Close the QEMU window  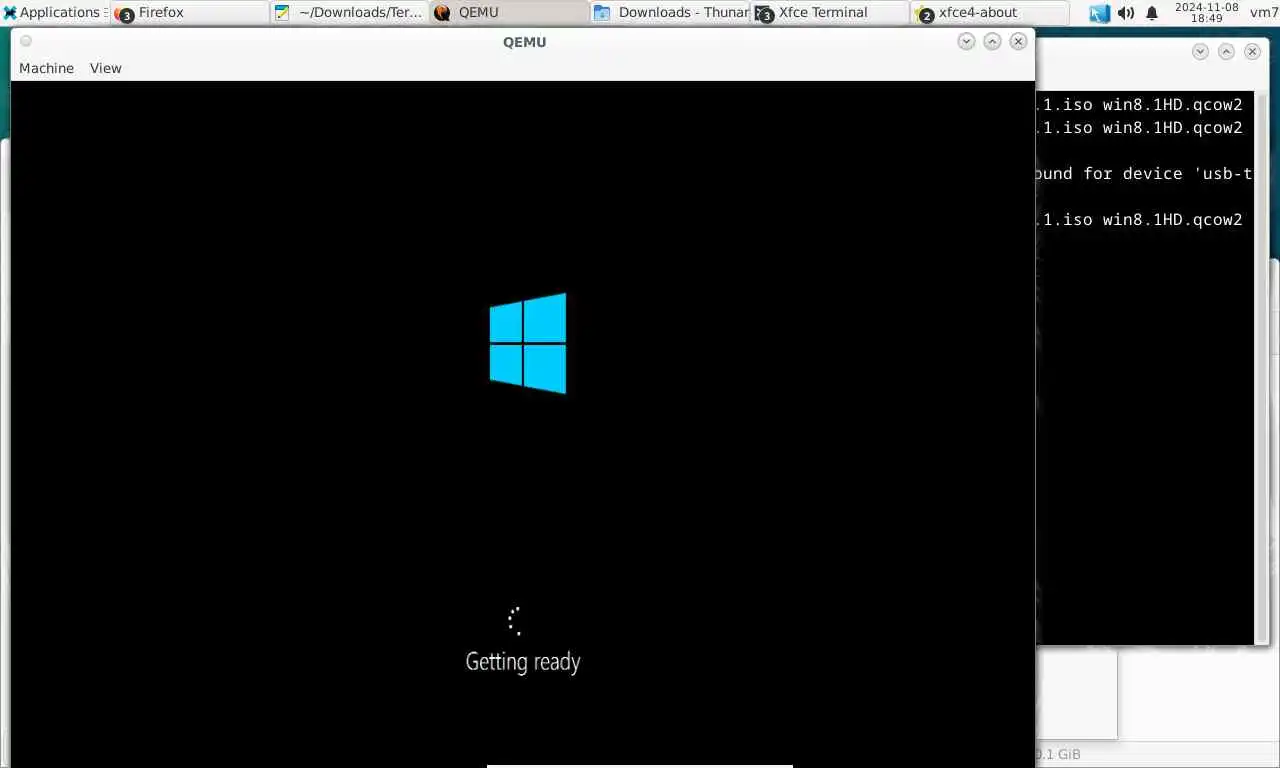(x=1018, y=41)
